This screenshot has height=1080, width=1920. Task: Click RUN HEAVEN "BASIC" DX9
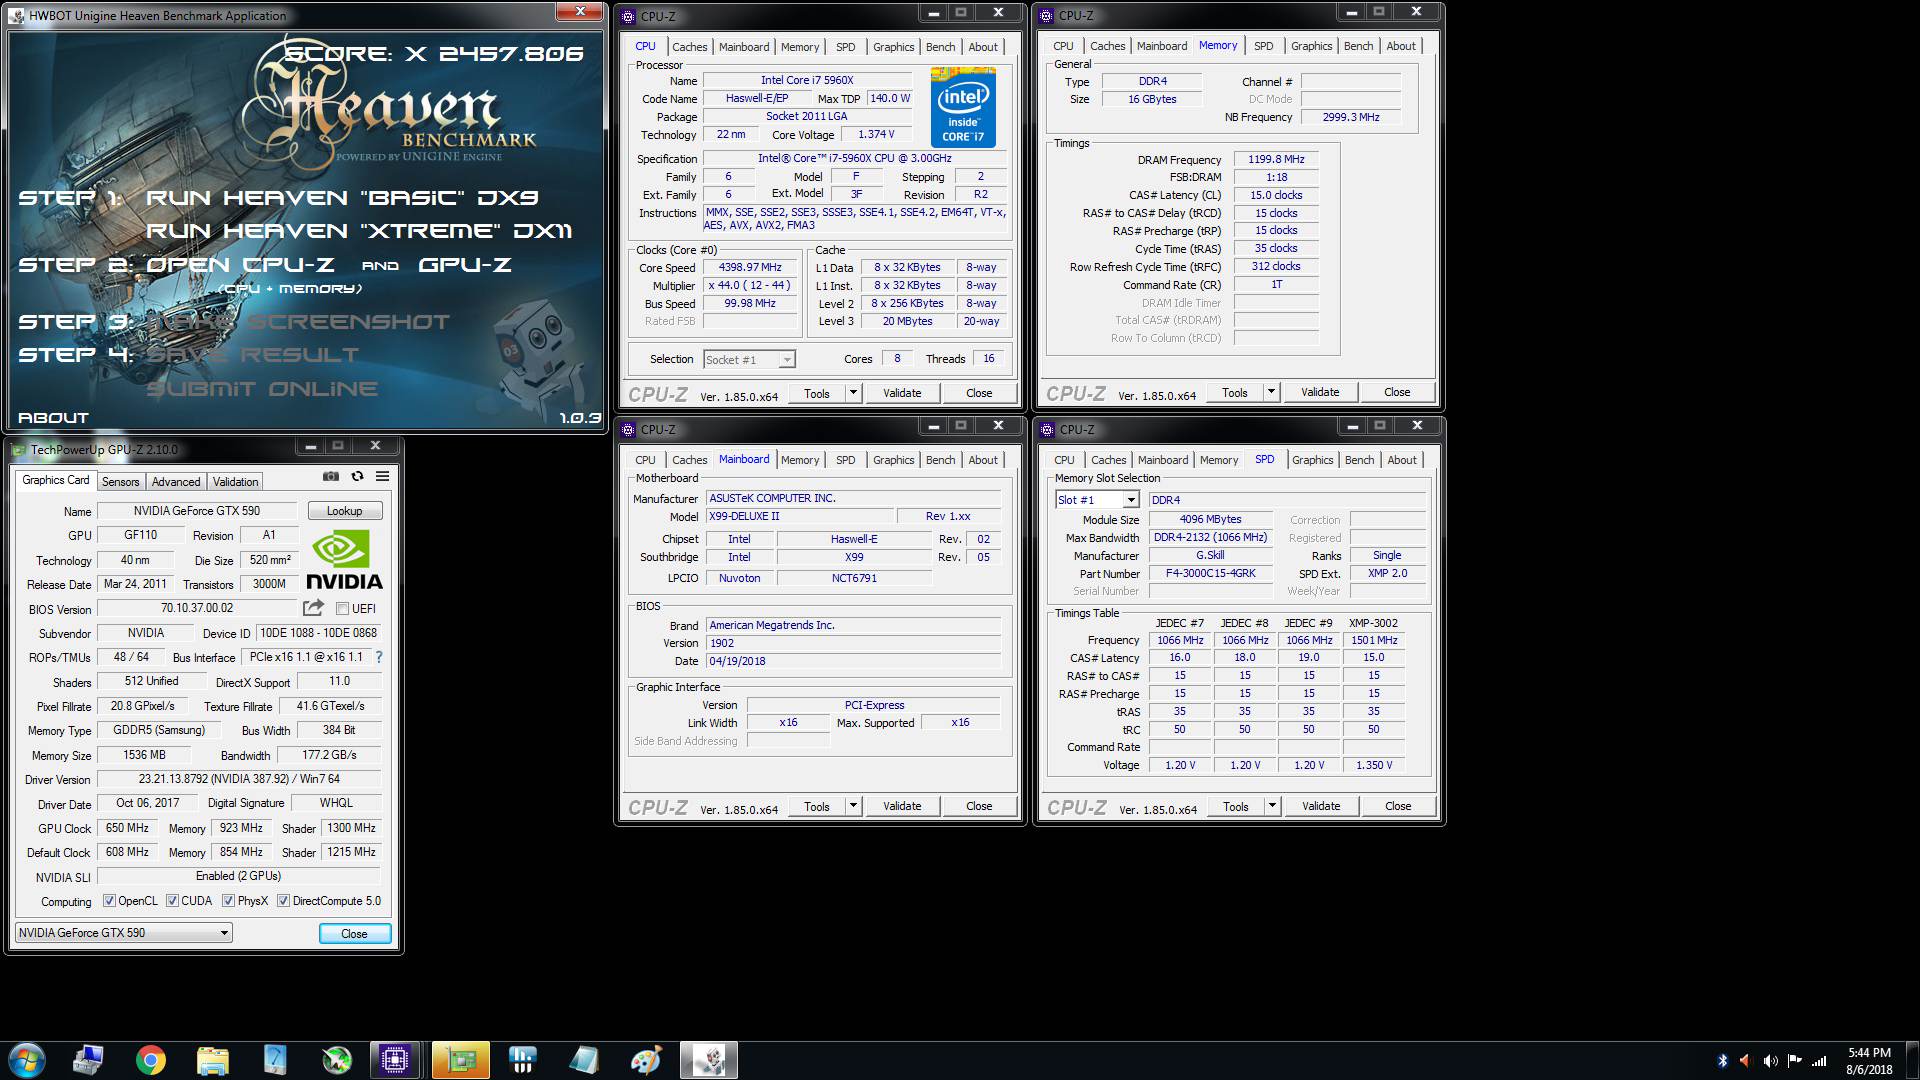343,198
